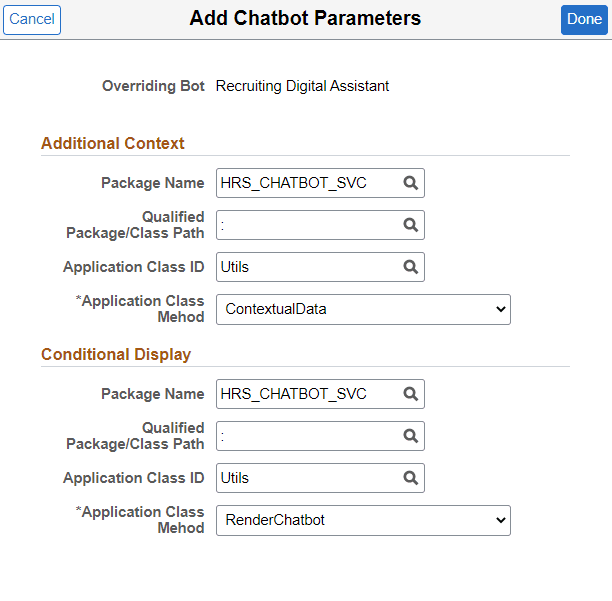Image resolution: width=612 pixels, height=601 pixels.
Task: Click the Recruiting Digital Assistant text
Action: tap(303, 86)
